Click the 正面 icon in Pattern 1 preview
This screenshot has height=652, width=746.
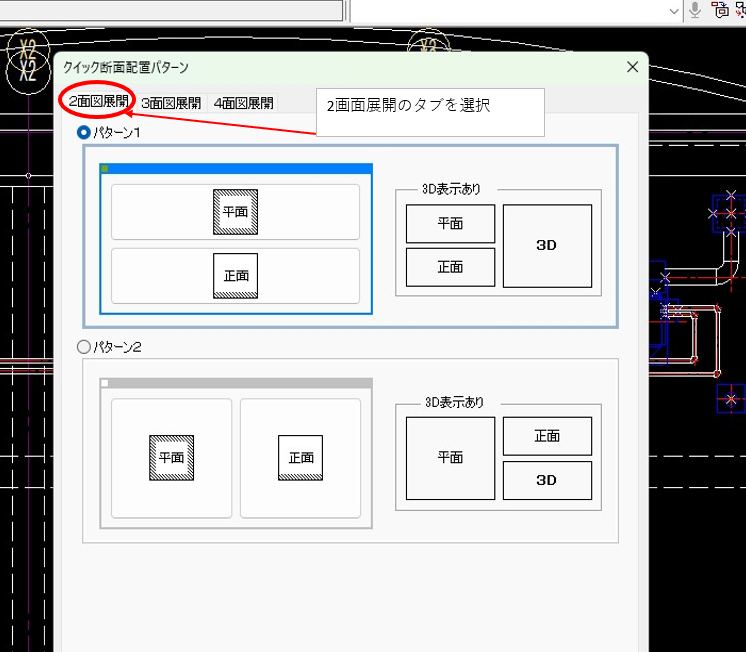point(236,276)
